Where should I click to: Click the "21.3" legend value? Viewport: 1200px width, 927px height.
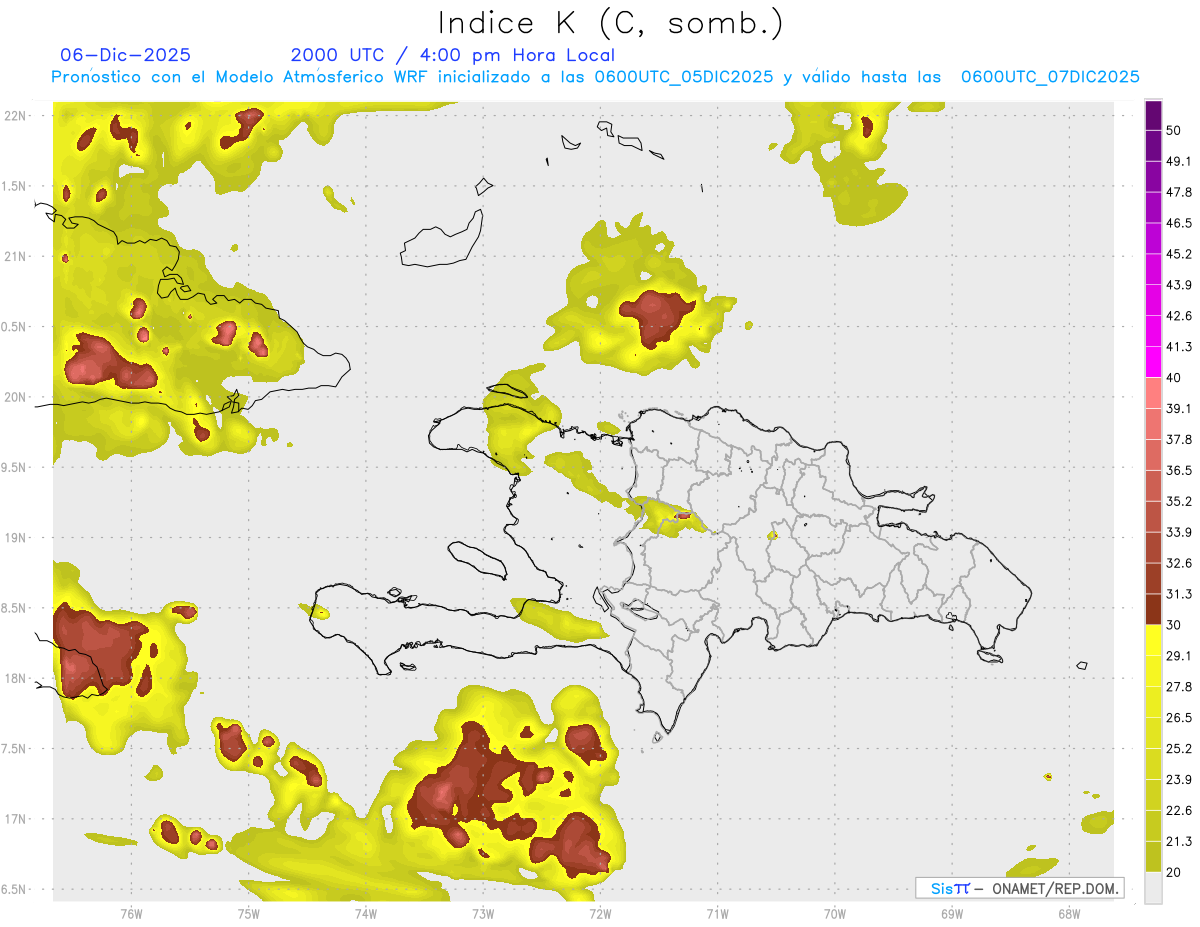[x=1179, y=842]
